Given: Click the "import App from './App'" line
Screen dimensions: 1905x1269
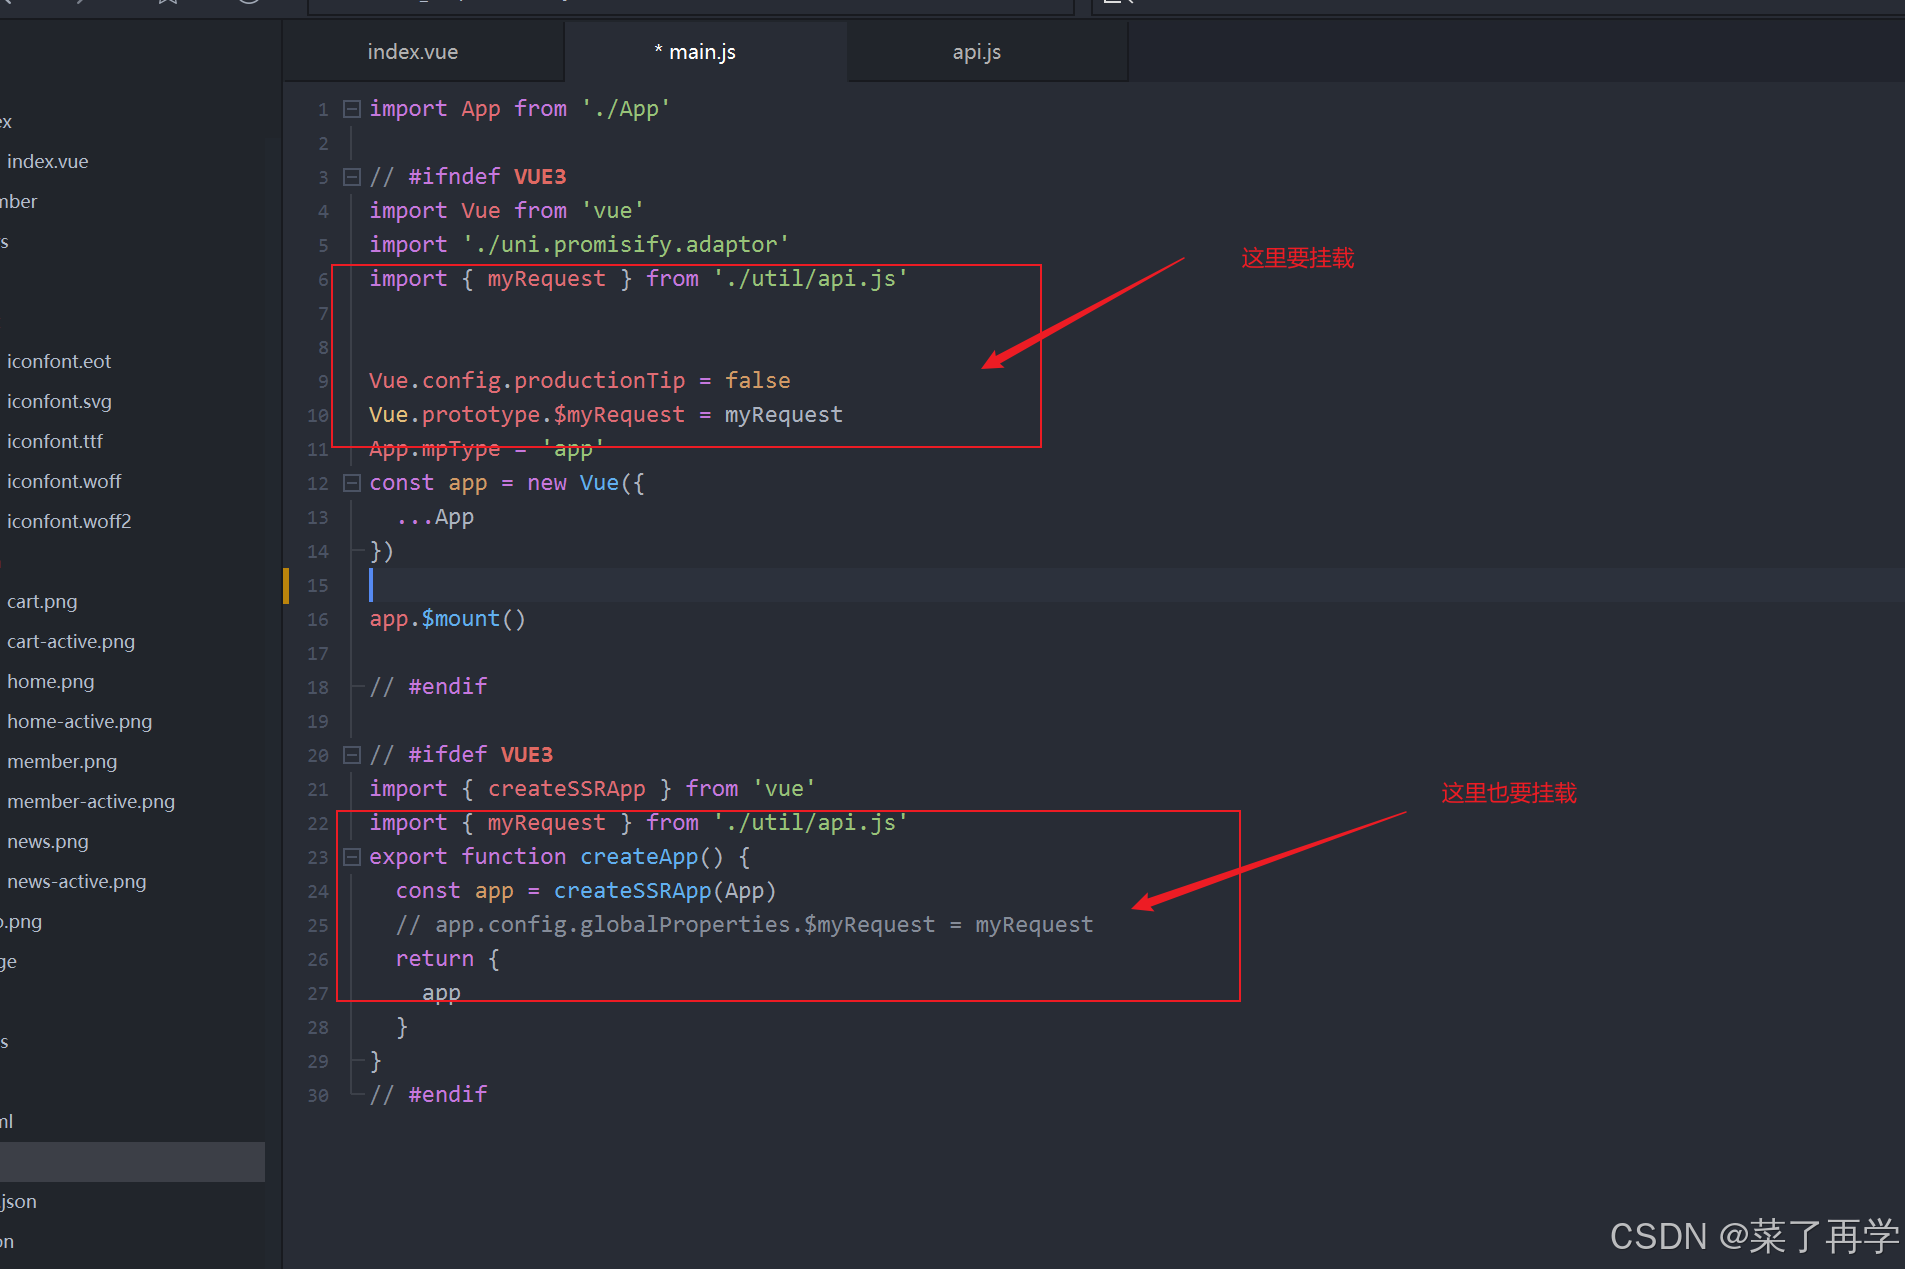Looking at the screenshot, I should click(x=519, y=109).
